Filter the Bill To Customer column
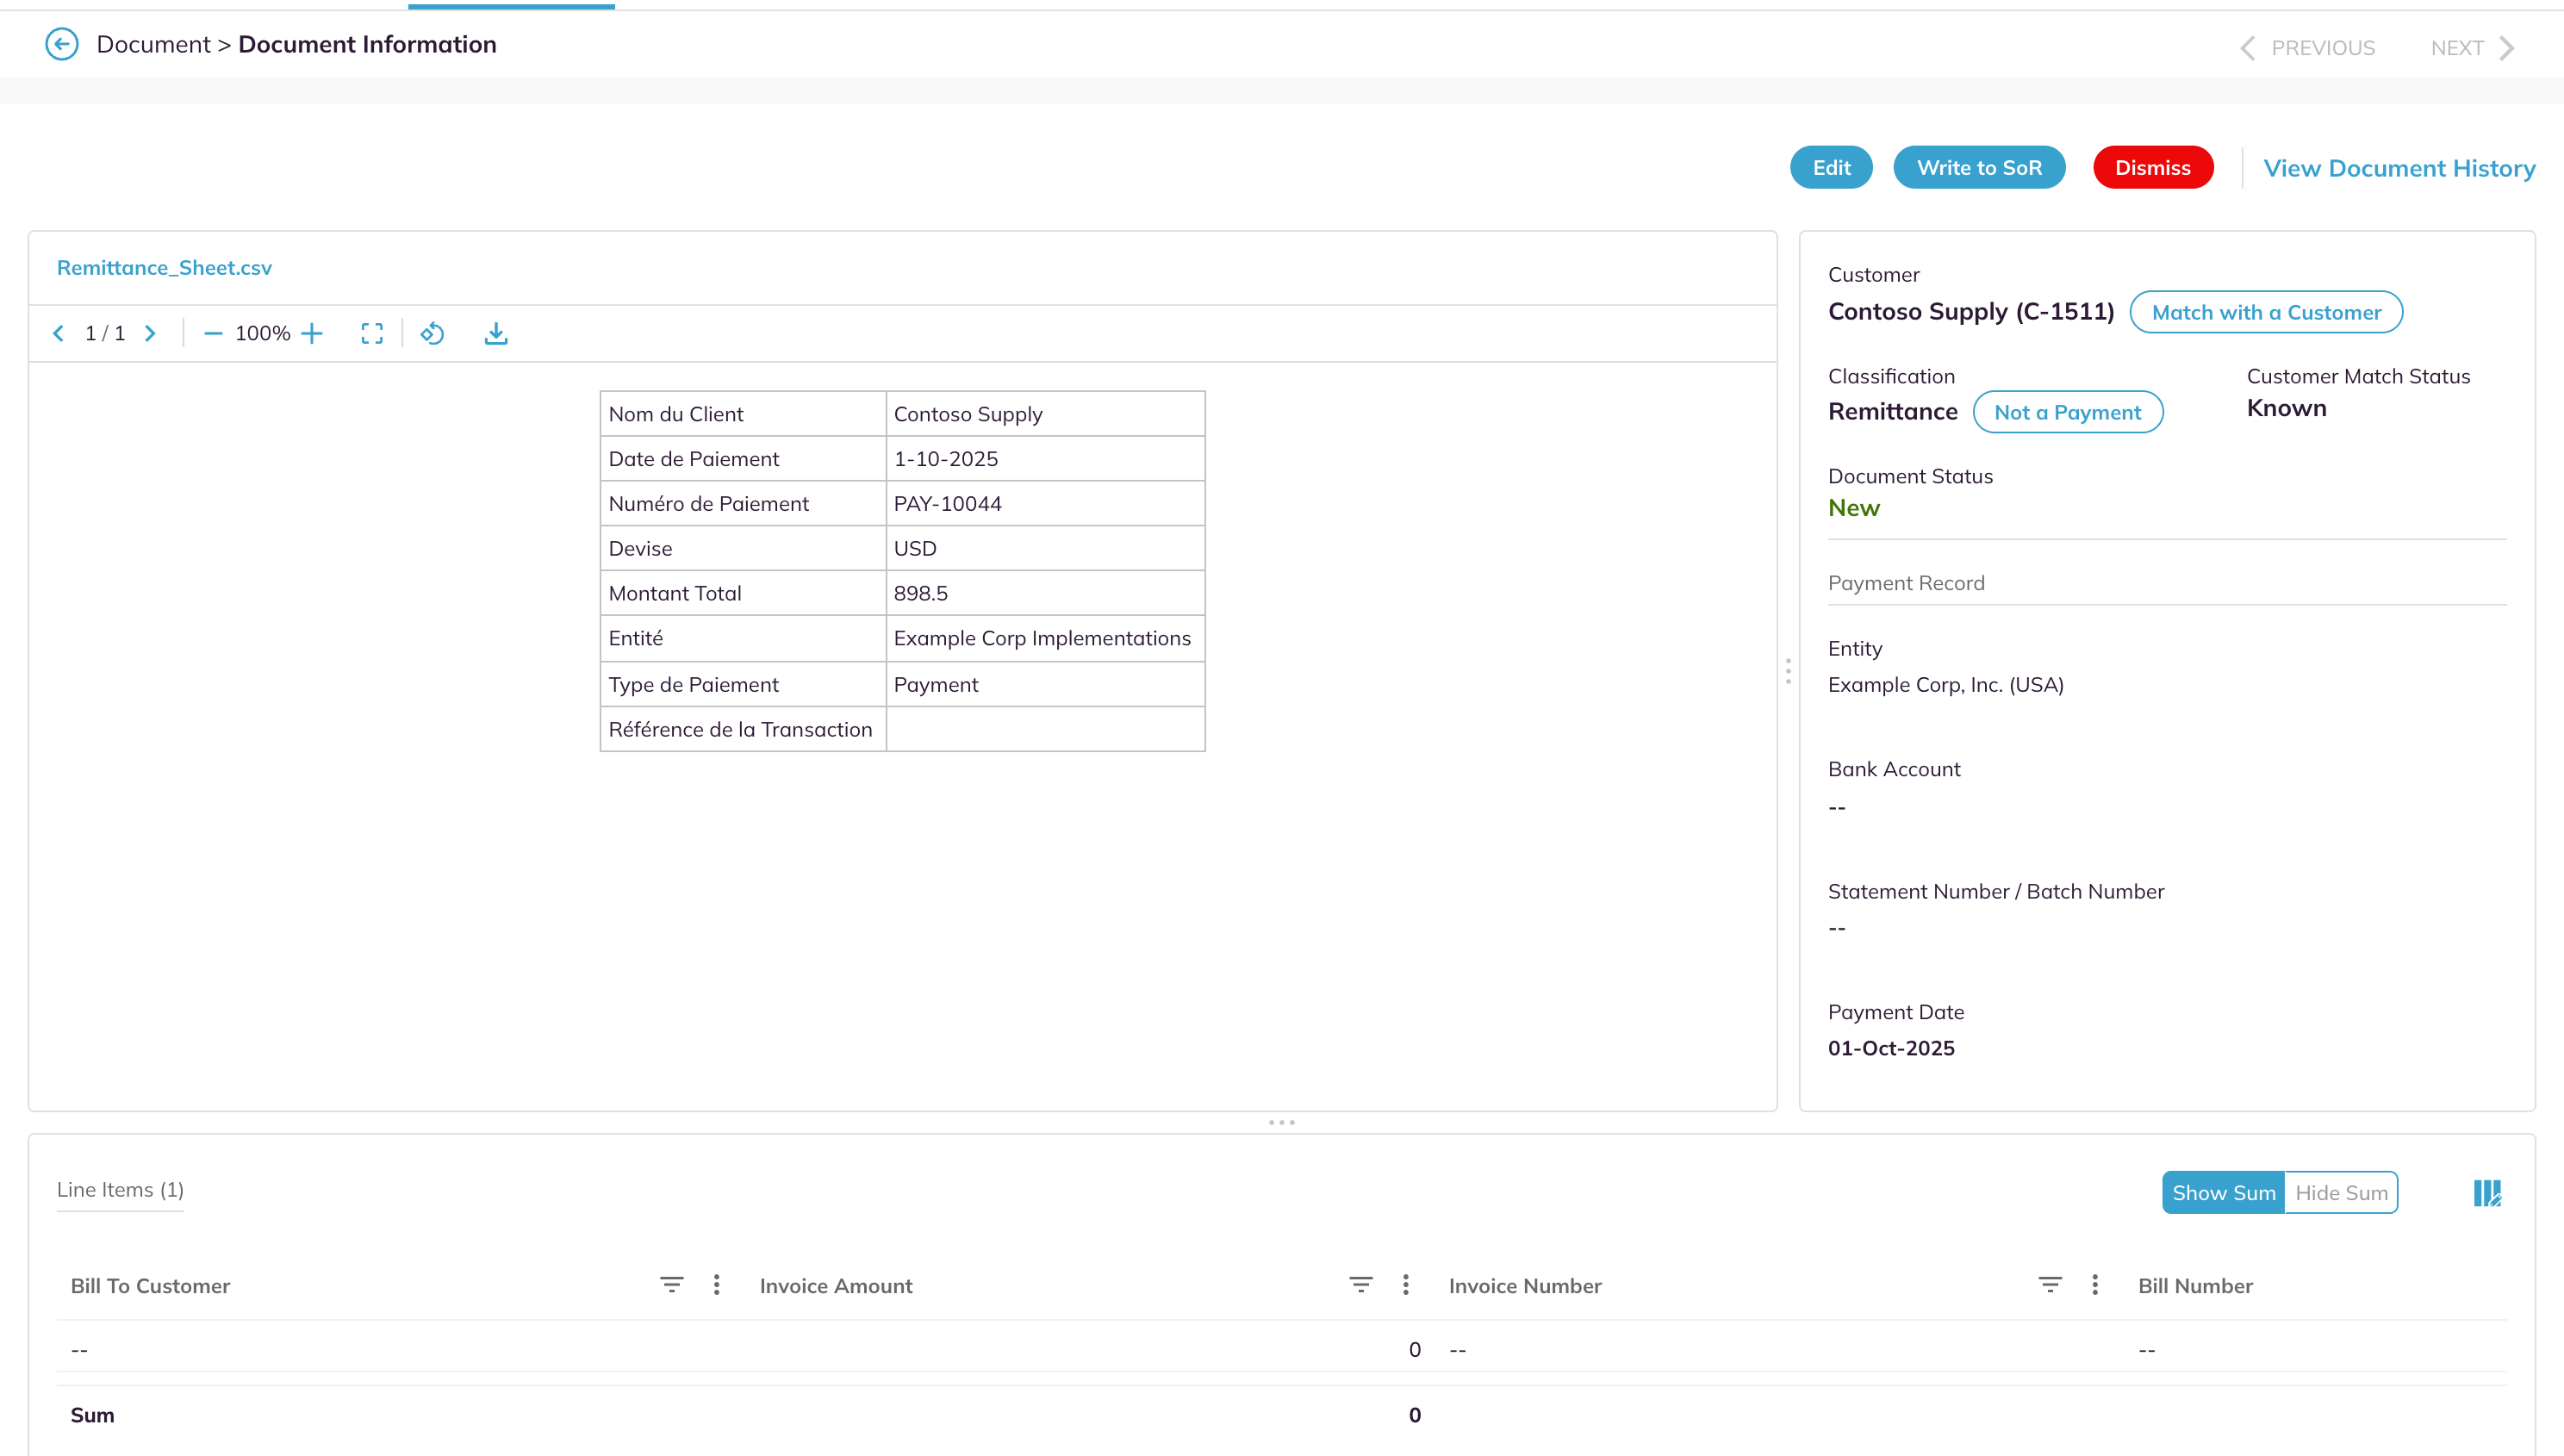 (x=672, y=1284)
